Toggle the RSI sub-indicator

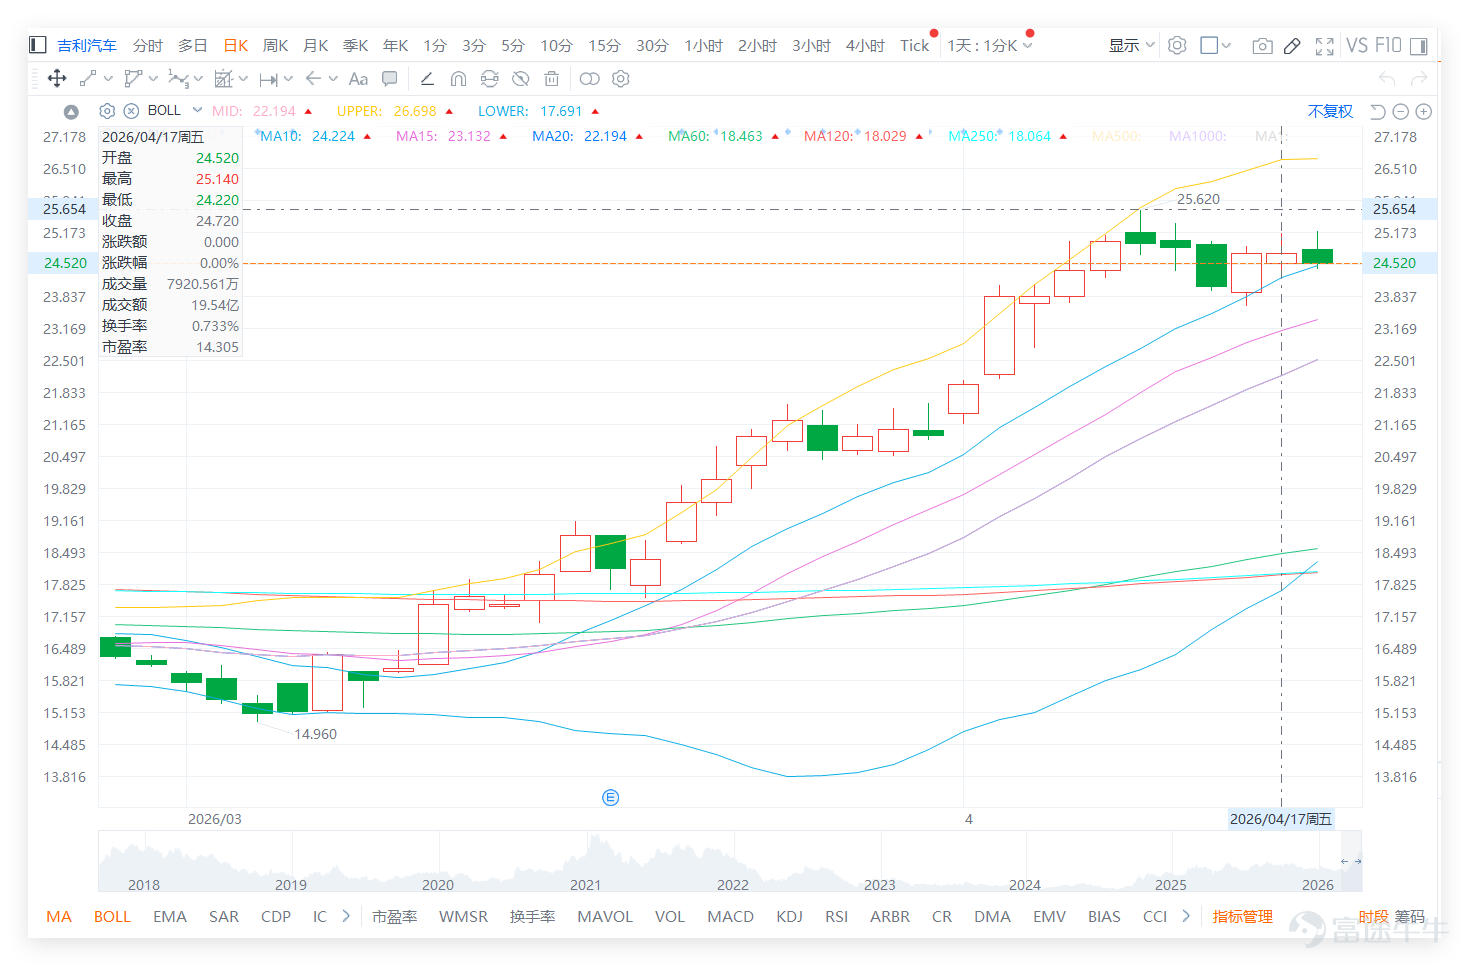coord(836,916)
